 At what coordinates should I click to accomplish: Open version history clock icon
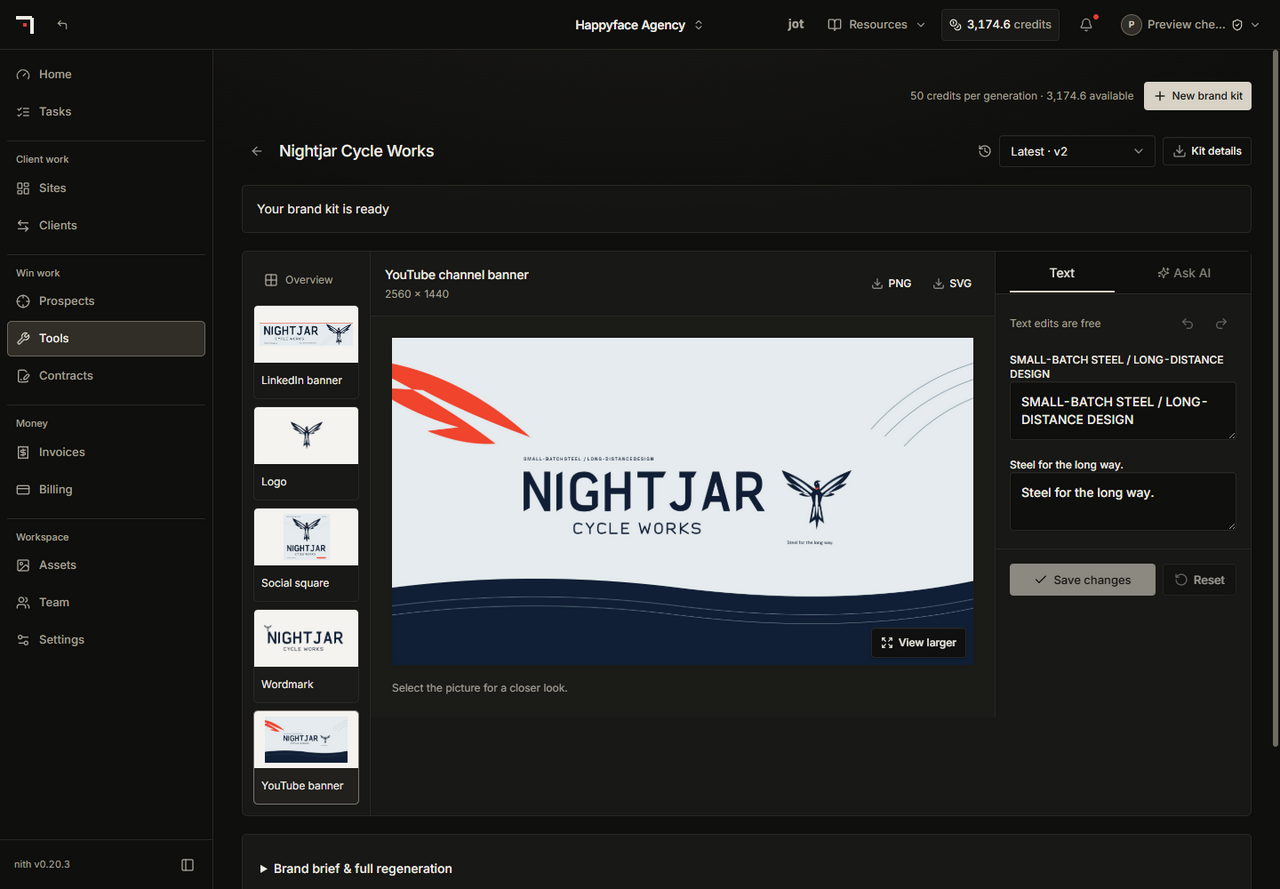[985, 151]
